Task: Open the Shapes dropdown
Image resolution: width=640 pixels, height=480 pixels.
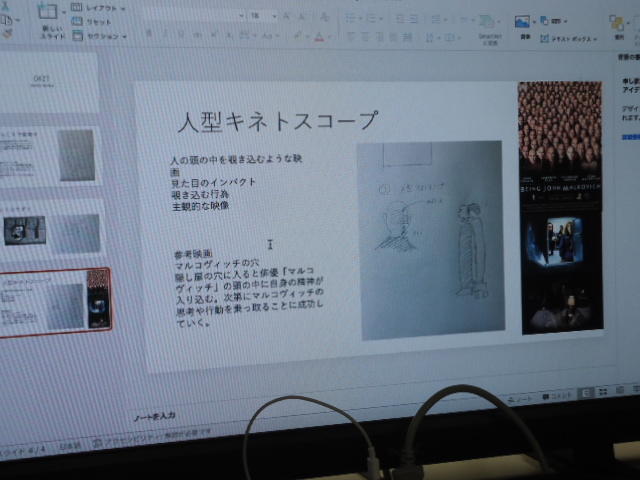Action: [x=553, y=20]
